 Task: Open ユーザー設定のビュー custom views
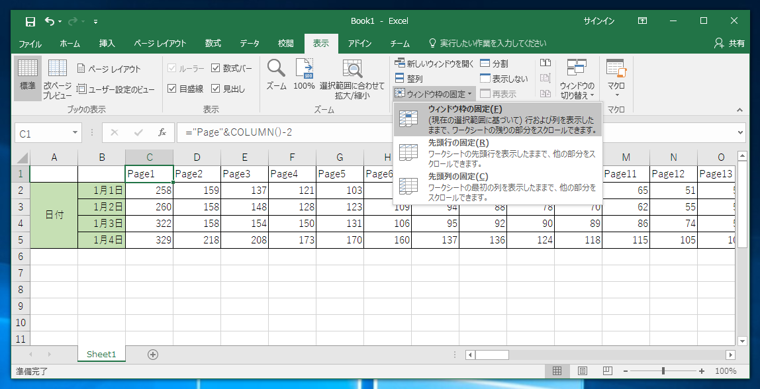pyautogui.click(x=116, y=89)
